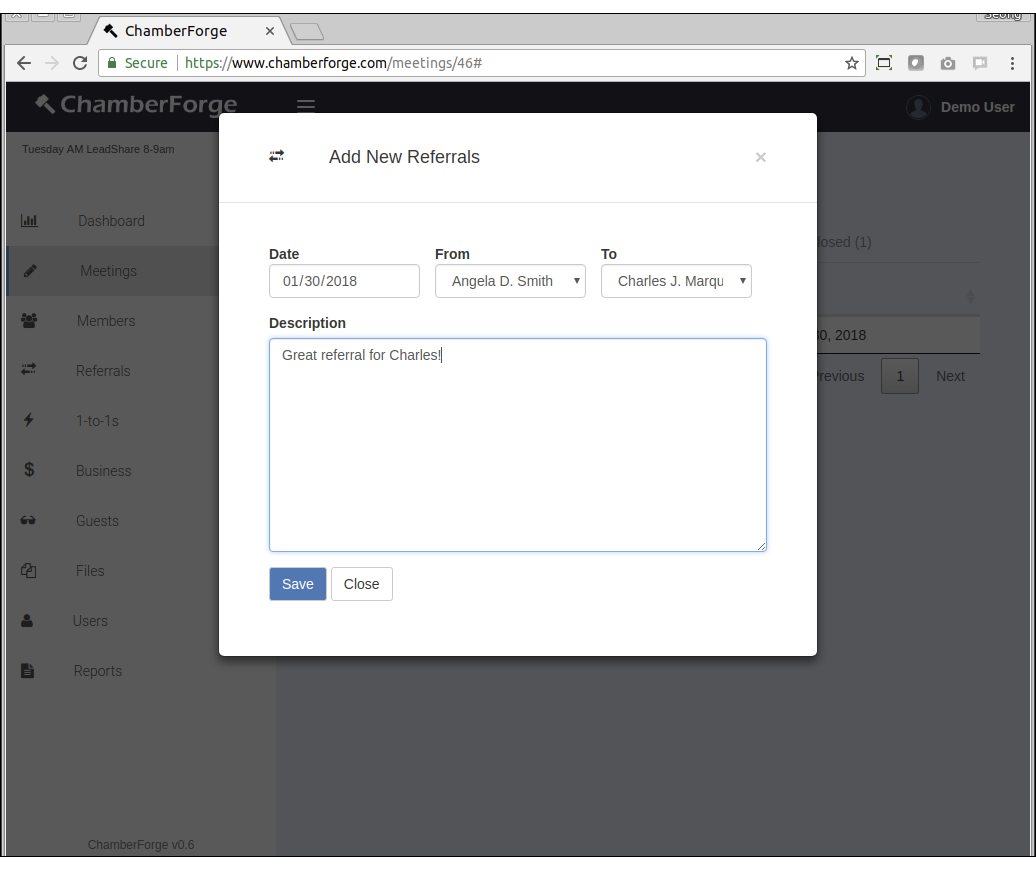Open the From referrer dropdown
The image size is (1036, 870).
(510, 281)
